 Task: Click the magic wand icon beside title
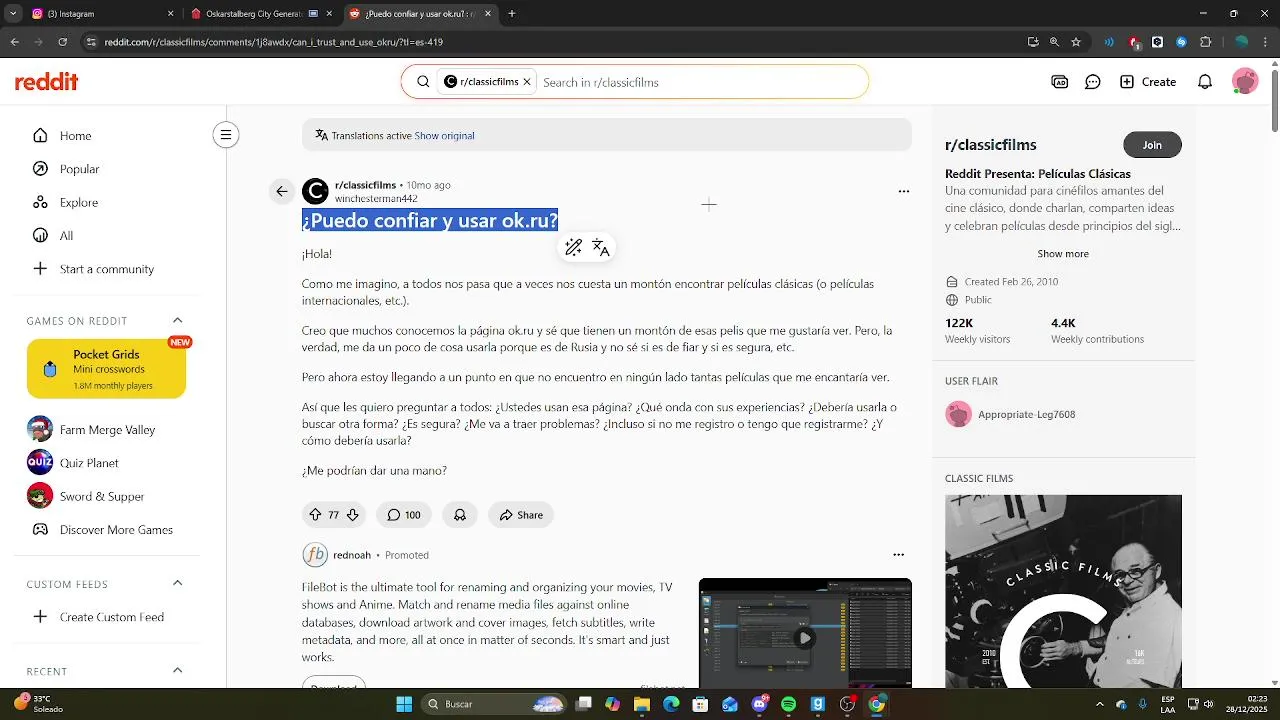(573, 248)
